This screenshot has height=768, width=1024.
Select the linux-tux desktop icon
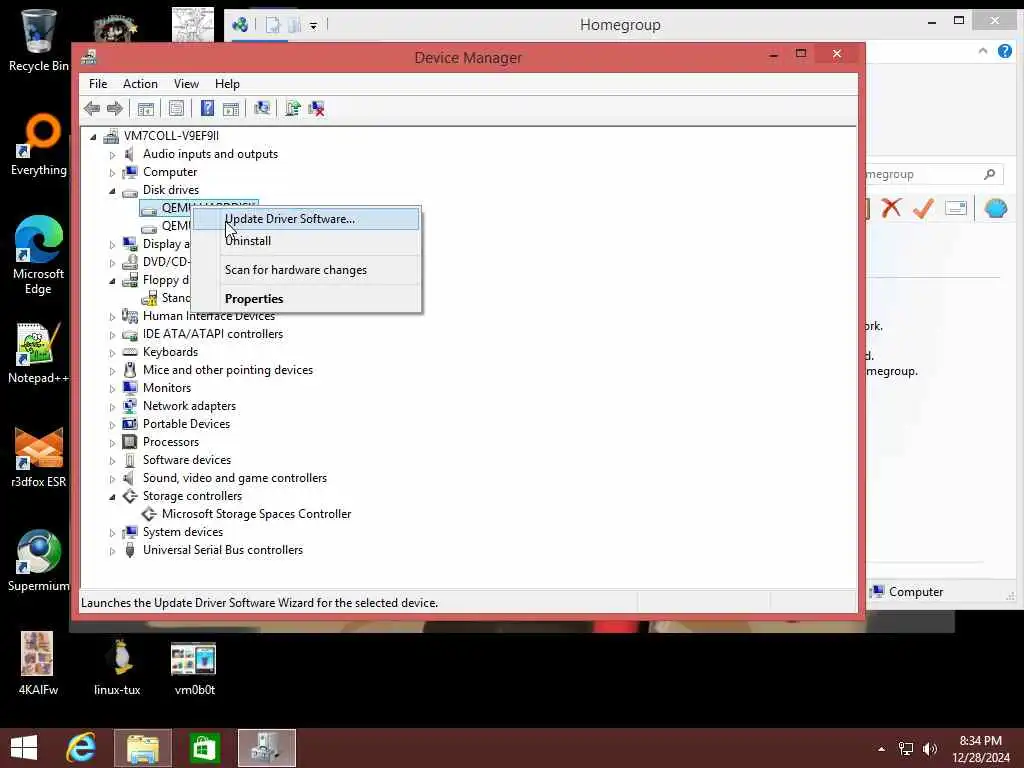click(x=118, y=667)
